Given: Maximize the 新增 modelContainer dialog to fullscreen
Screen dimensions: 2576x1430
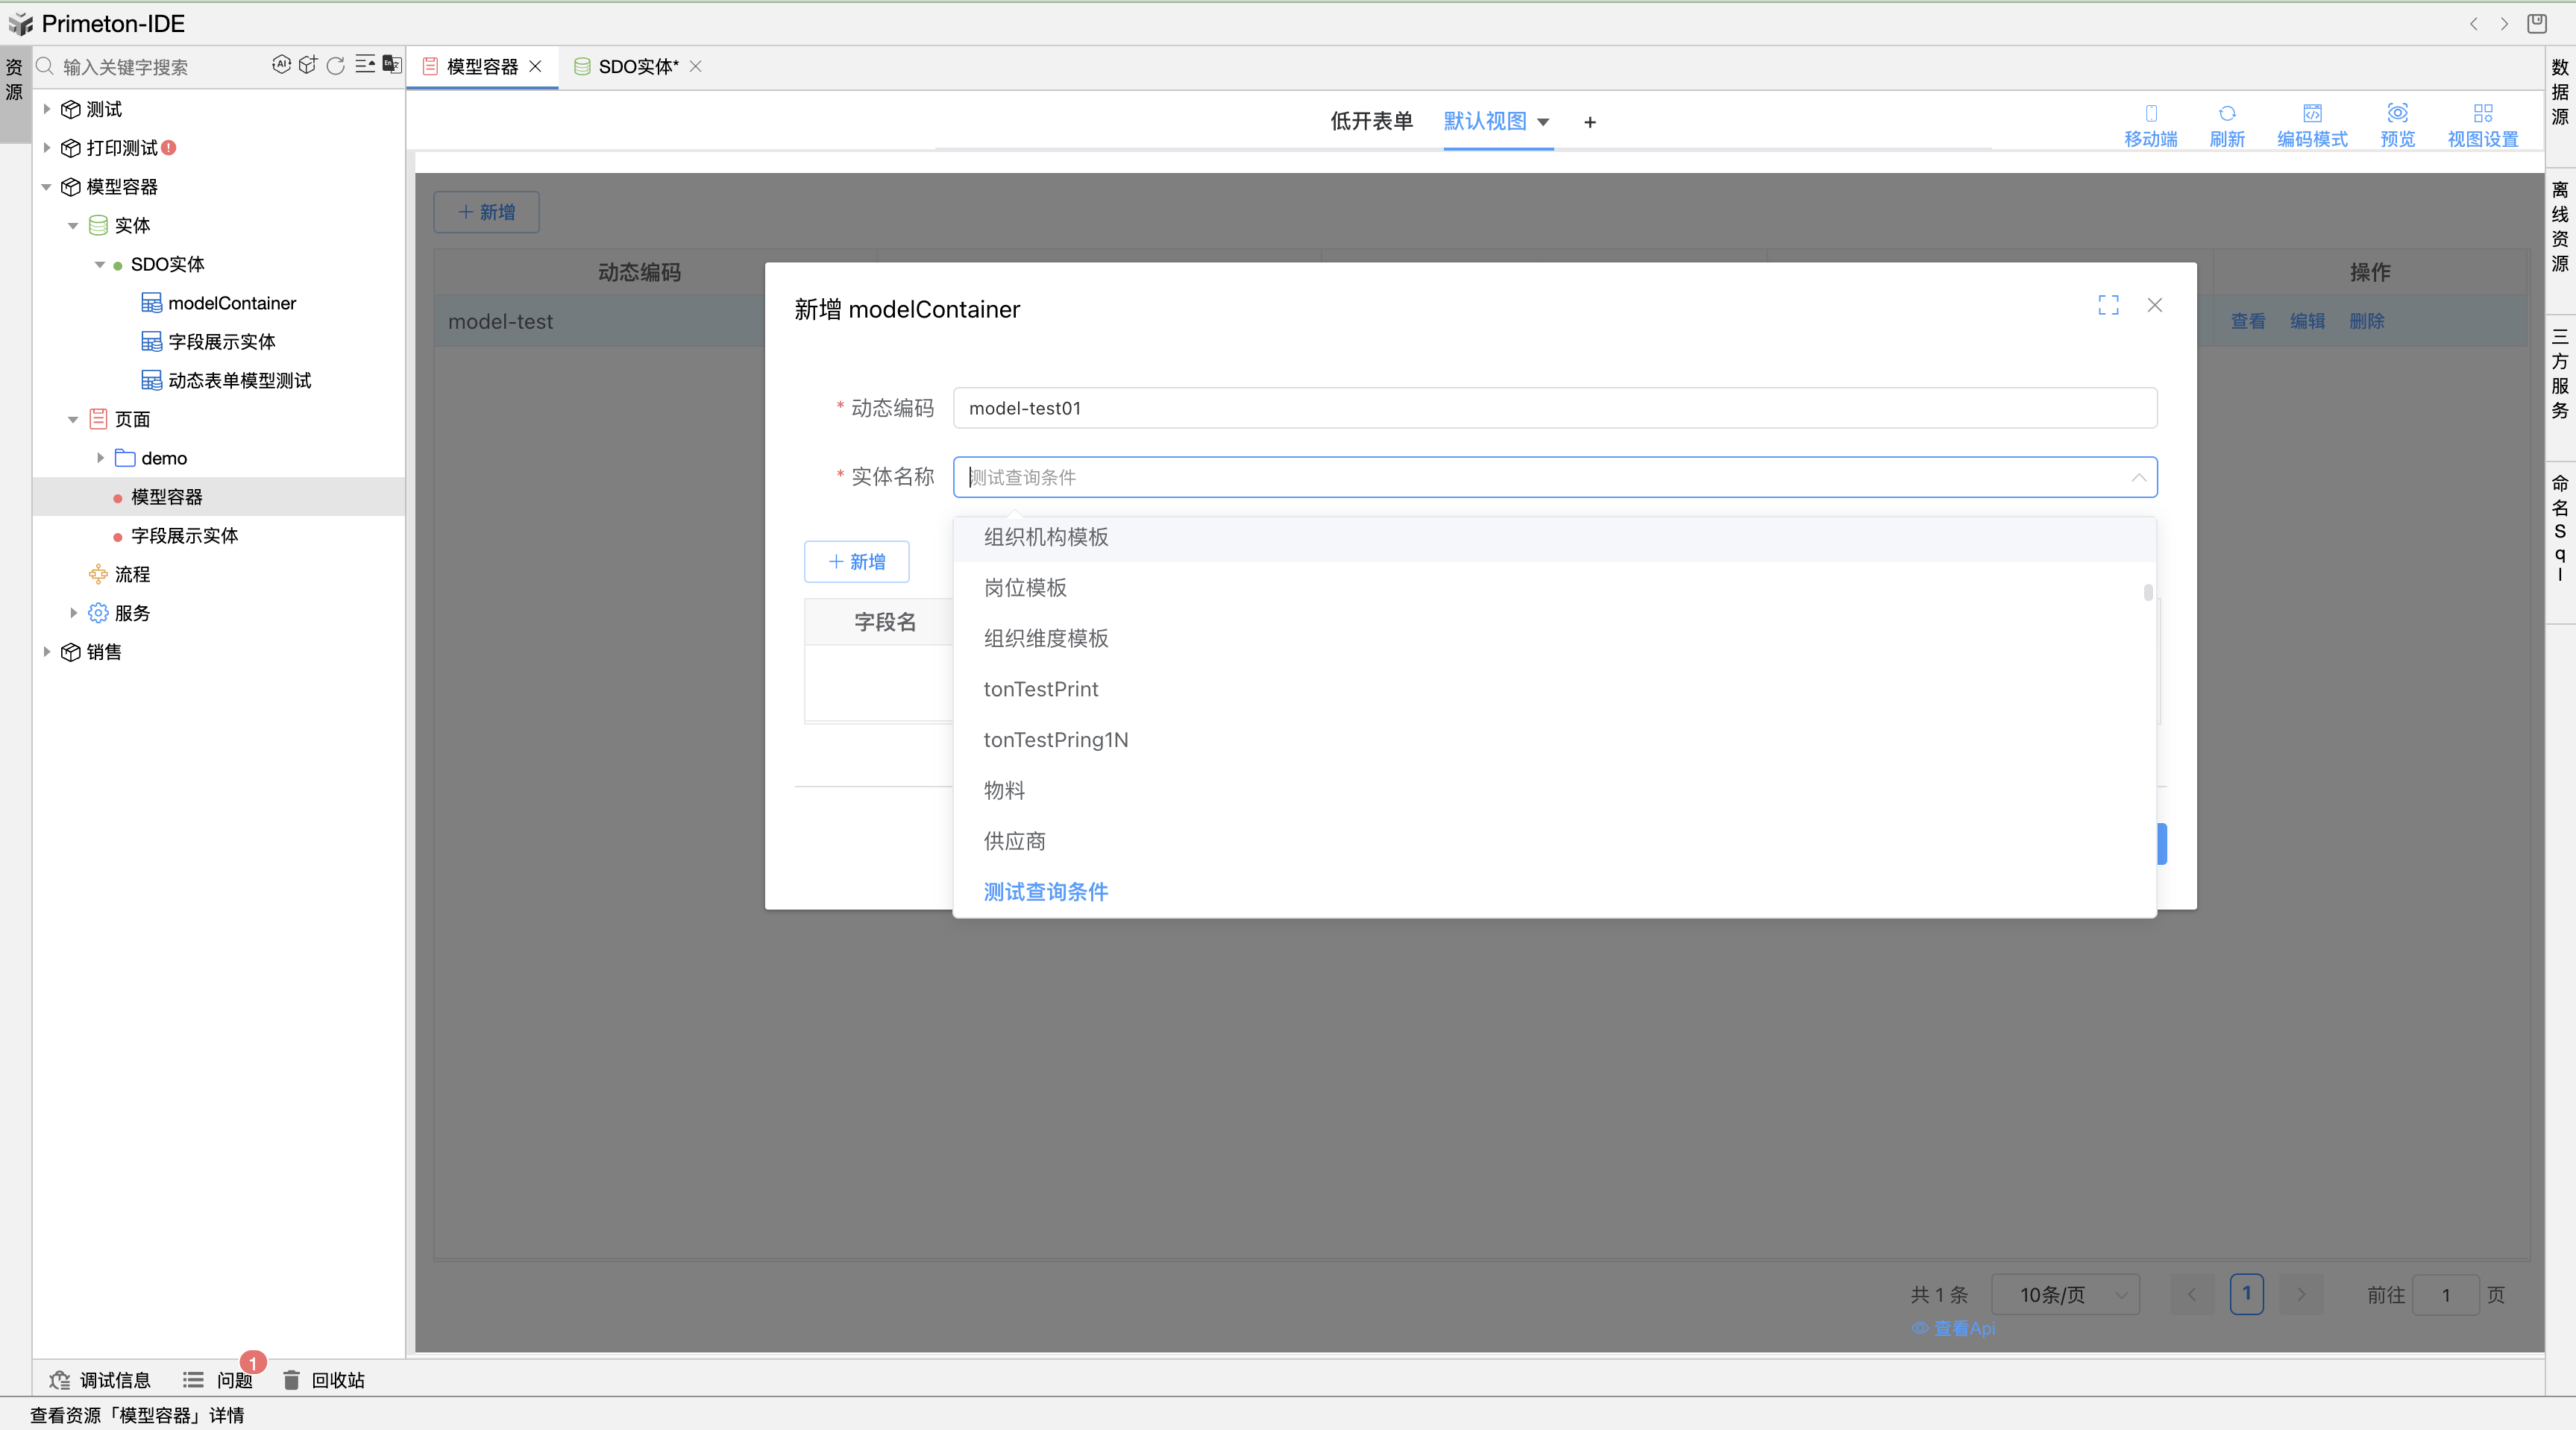Looking at the screenshot, I should tap(2108, 305).
